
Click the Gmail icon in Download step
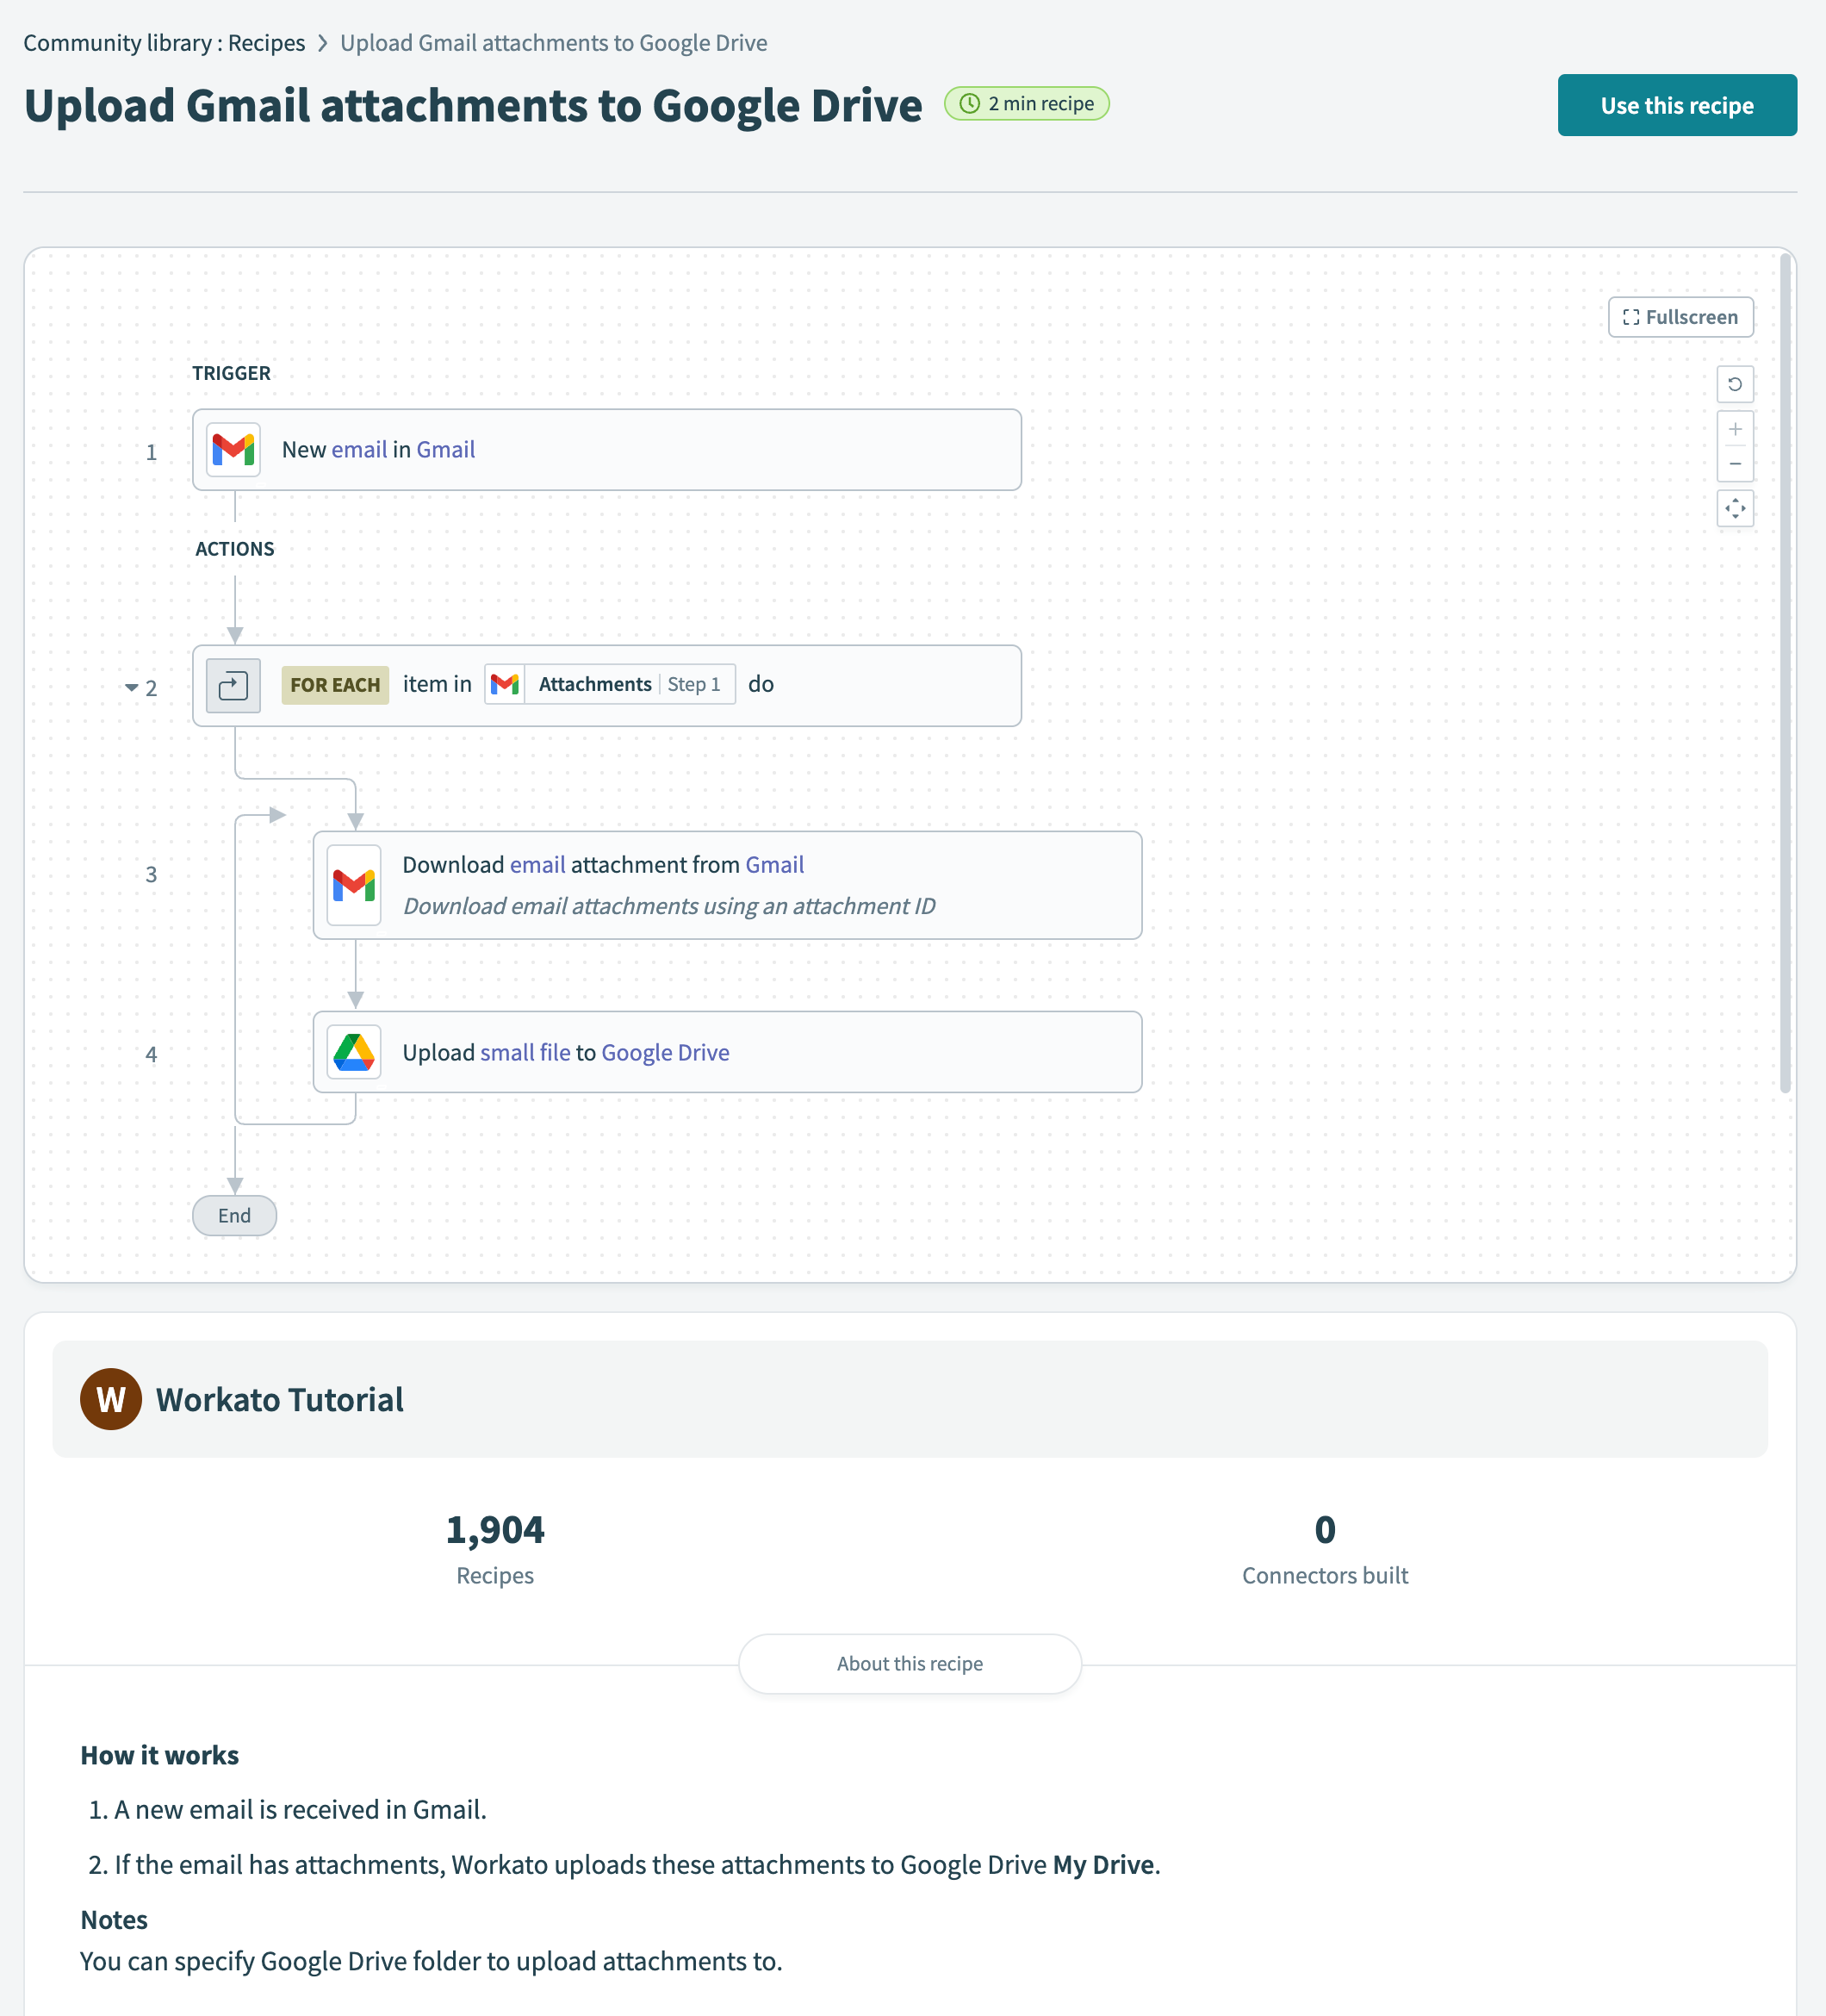tap(354, 885)
